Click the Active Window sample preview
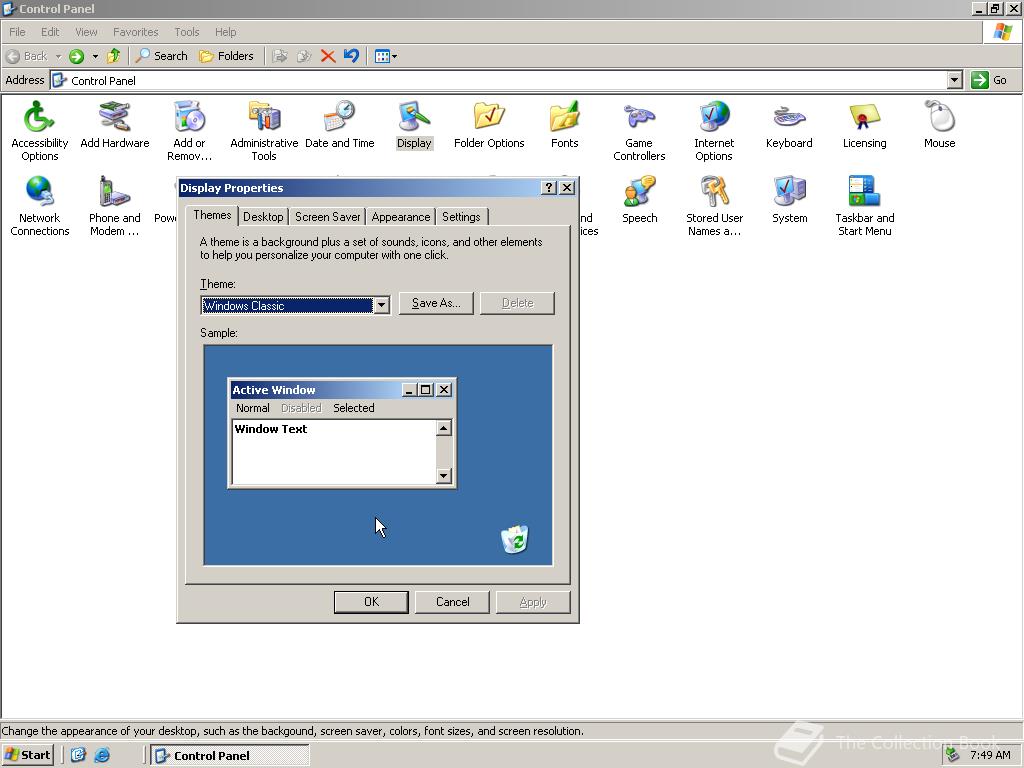 (342, 433)
